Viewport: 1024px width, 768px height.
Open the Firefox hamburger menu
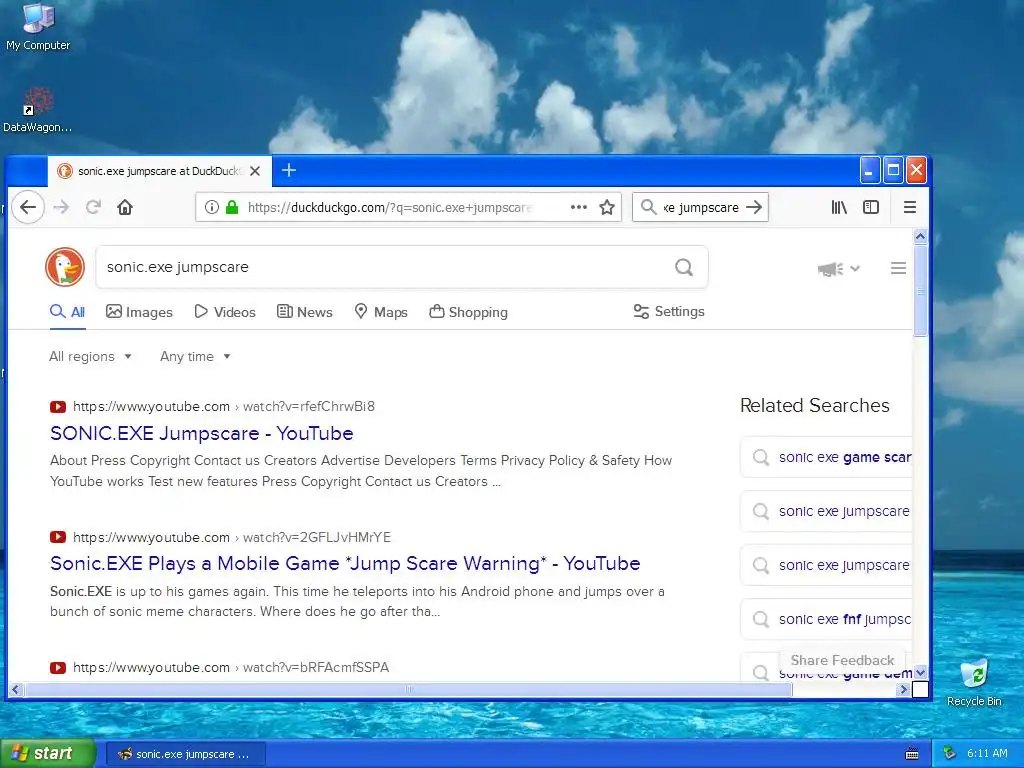click(910, 207)
